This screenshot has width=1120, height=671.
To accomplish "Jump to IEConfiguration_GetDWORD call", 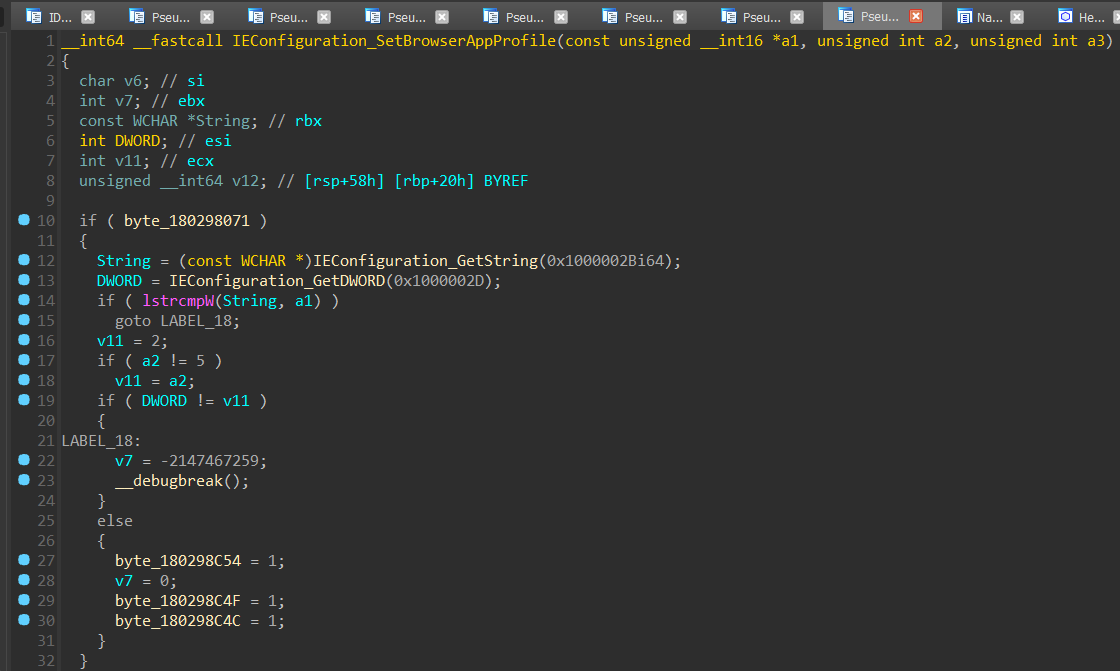I will pyautogui.click(x=277, y=281).
